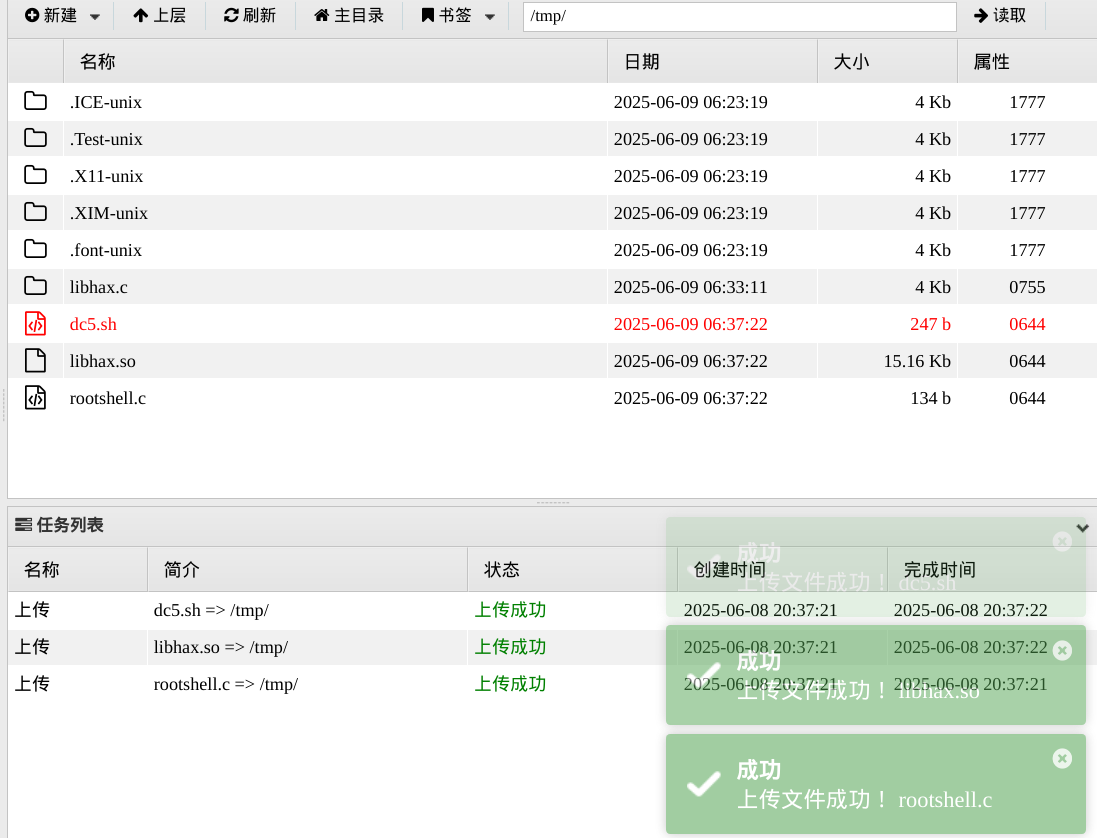
Task: Refresh the directory using 刷新
Action: (x=250, y=15)
